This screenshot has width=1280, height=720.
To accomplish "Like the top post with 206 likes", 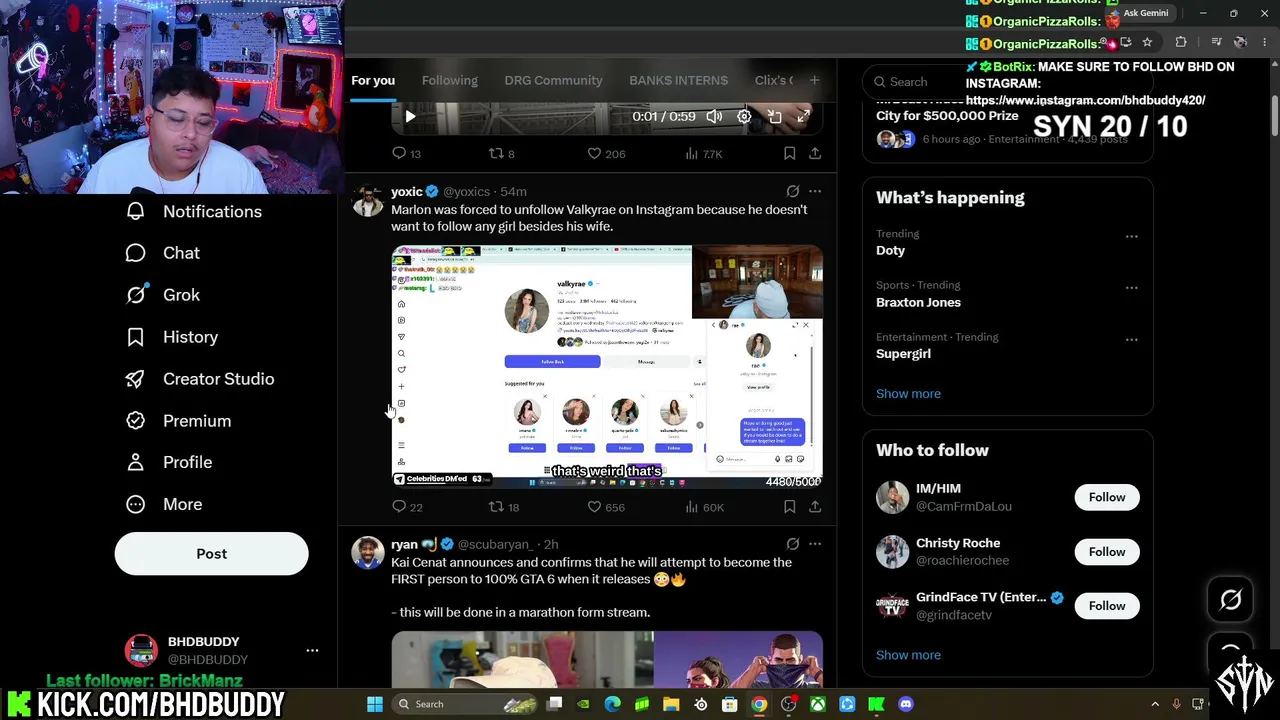I will pyautogui.click(x=606, y=153).
